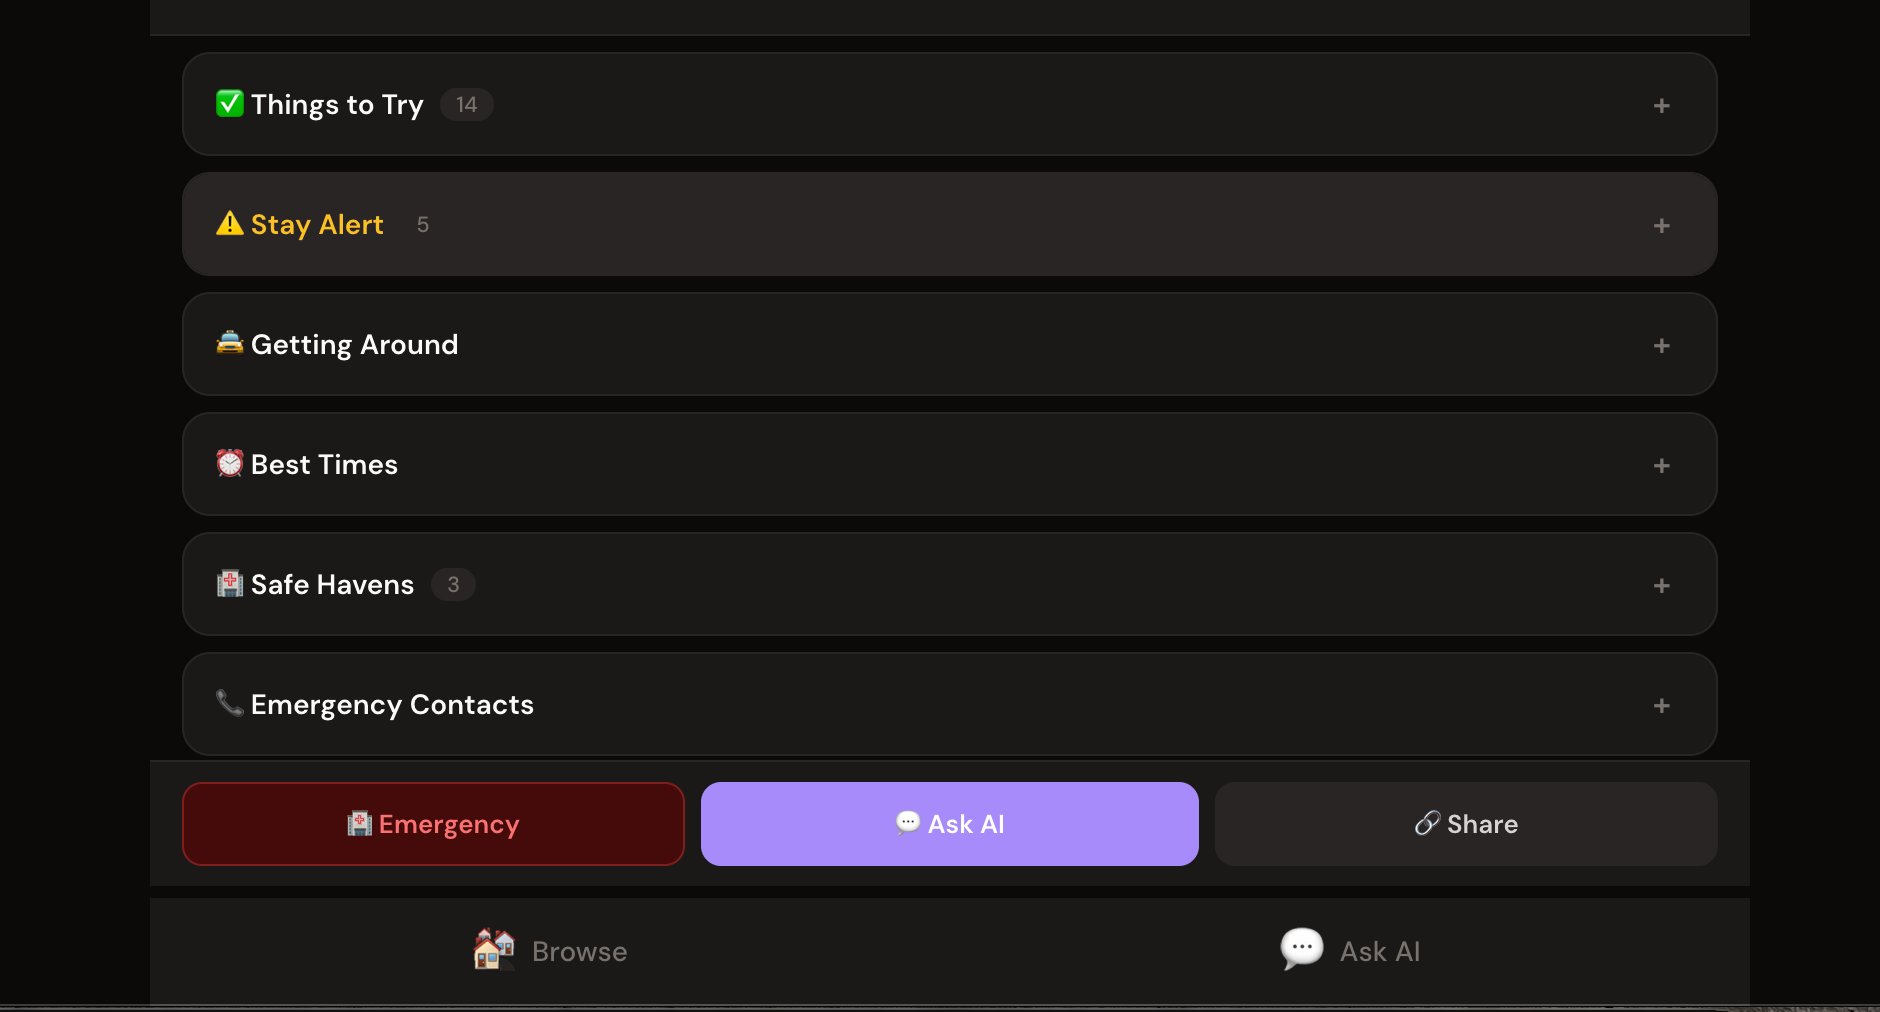1880x1012 pixels.
Task: Click the phone icon beside Emergency Contacts
Action: click(230, 703)
